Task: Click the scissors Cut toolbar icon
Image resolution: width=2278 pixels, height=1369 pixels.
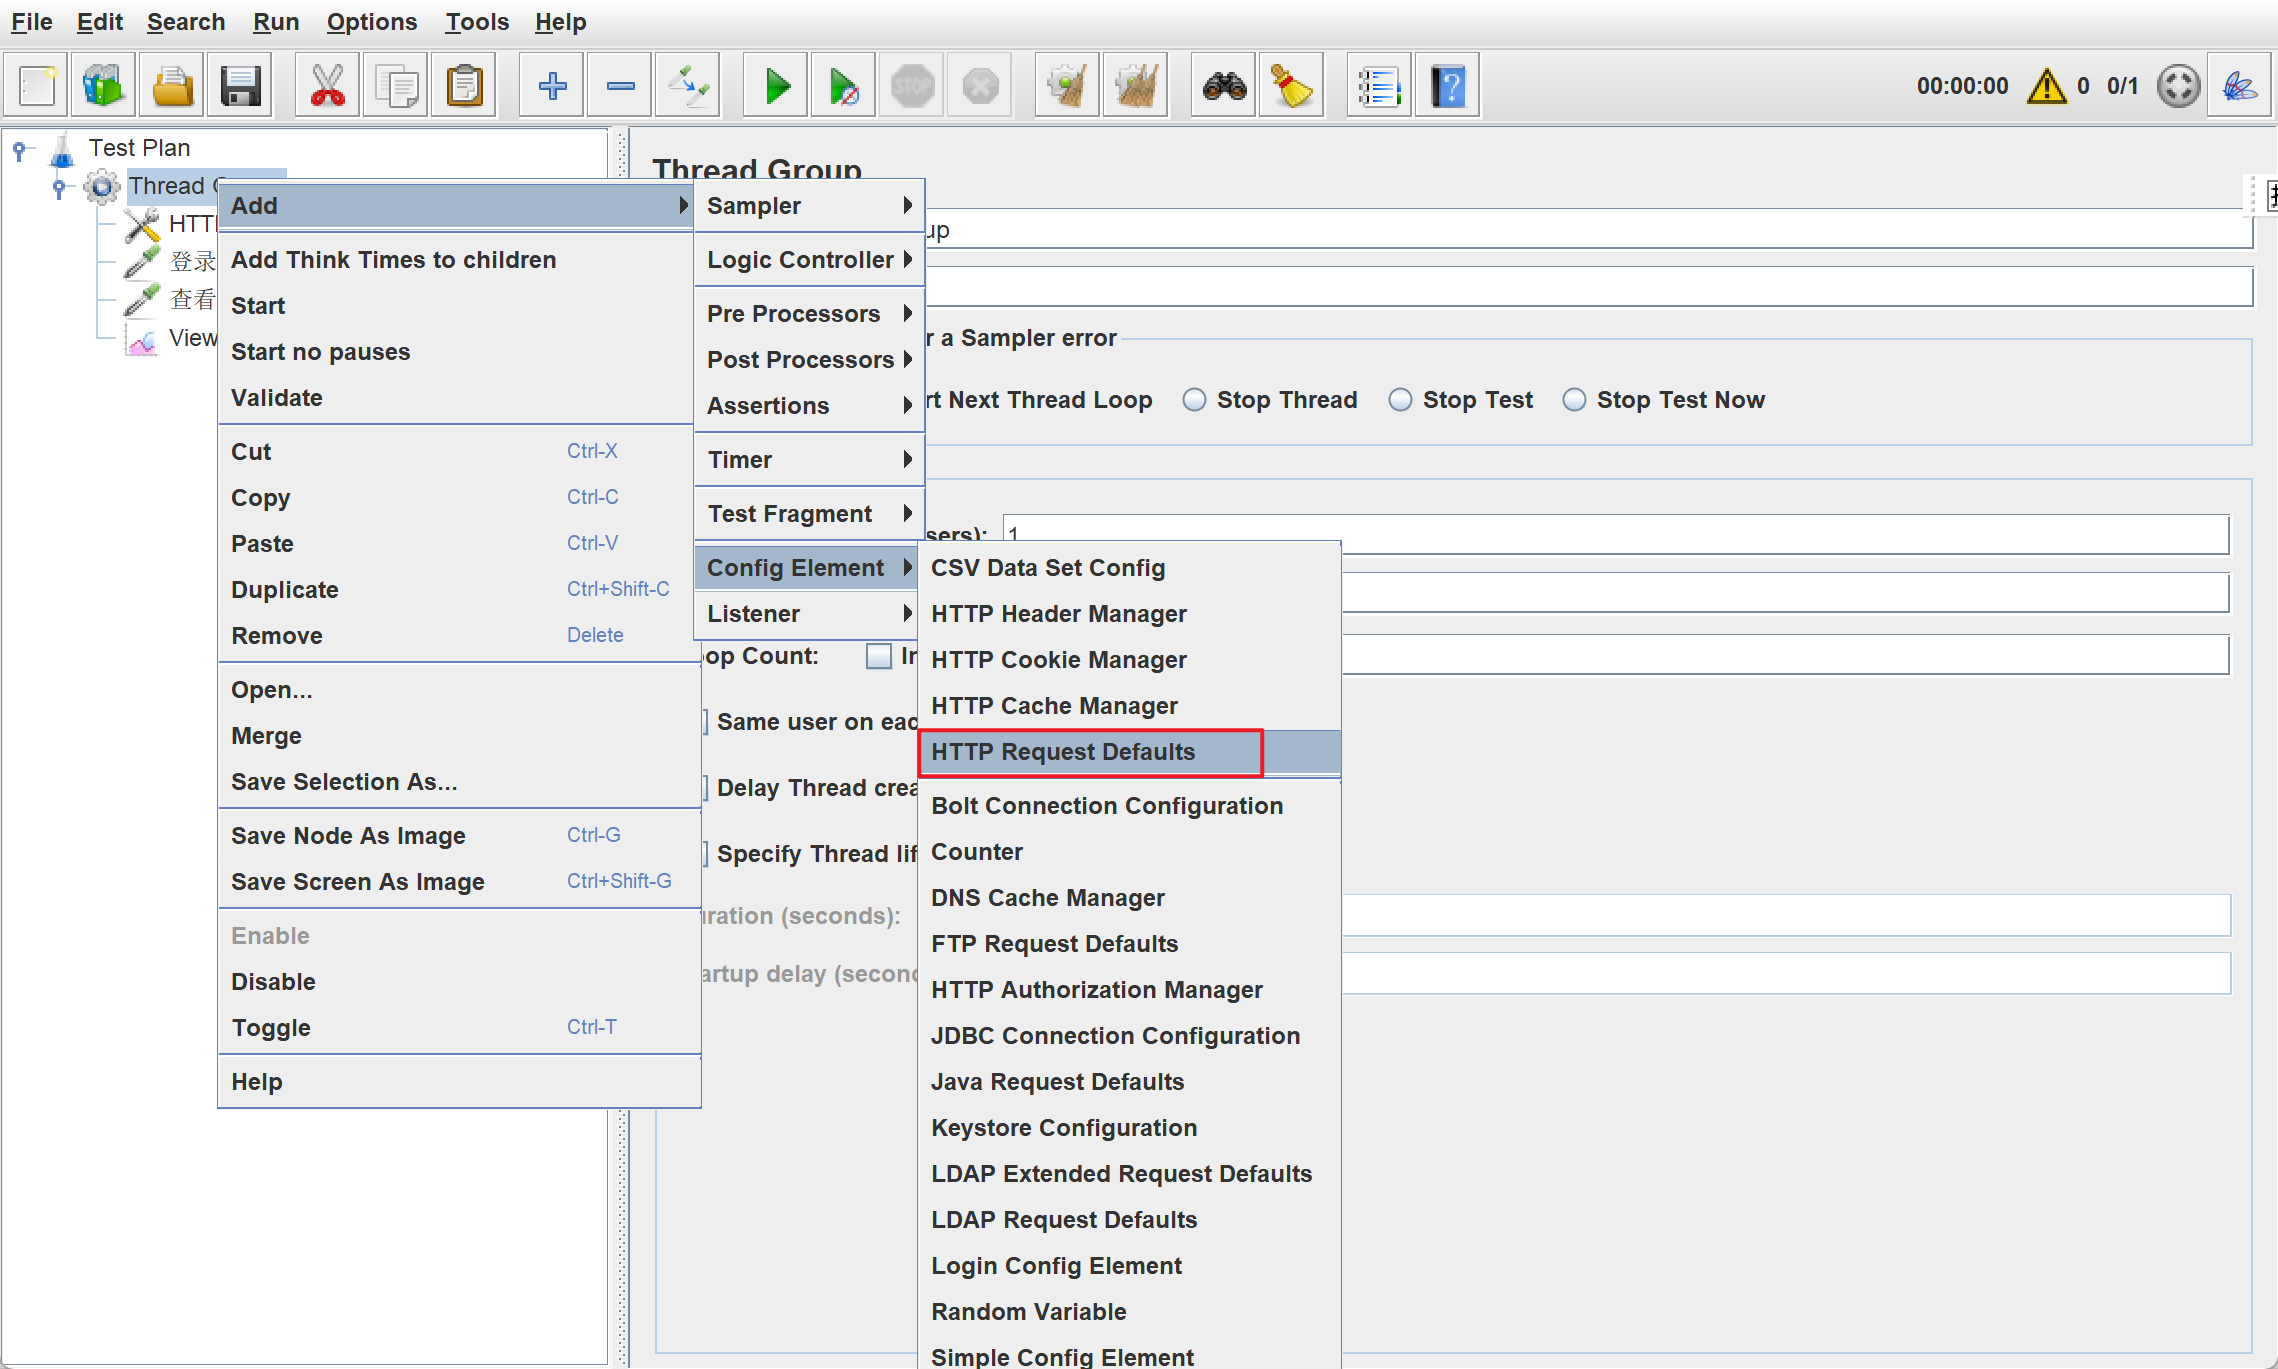Action: [x=328, y=87]
